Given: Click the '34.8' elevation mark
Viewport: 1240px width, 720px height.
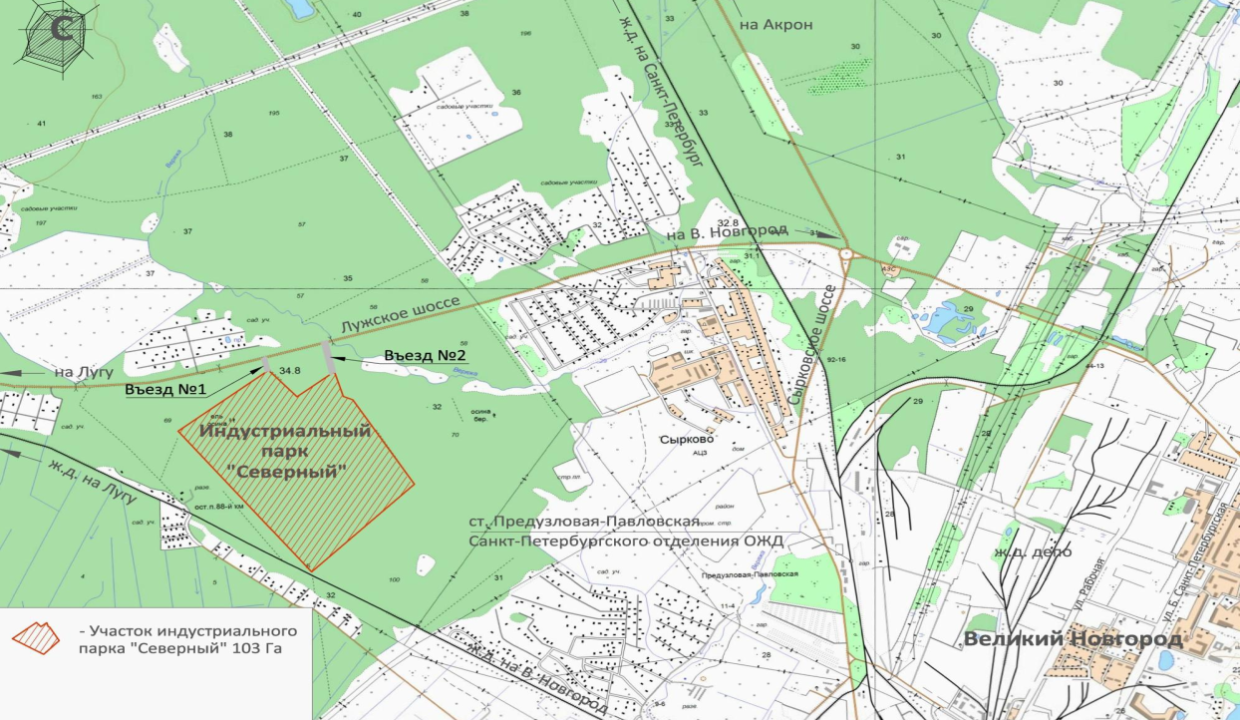Looking at the screenshot, I should click(290, 371).
